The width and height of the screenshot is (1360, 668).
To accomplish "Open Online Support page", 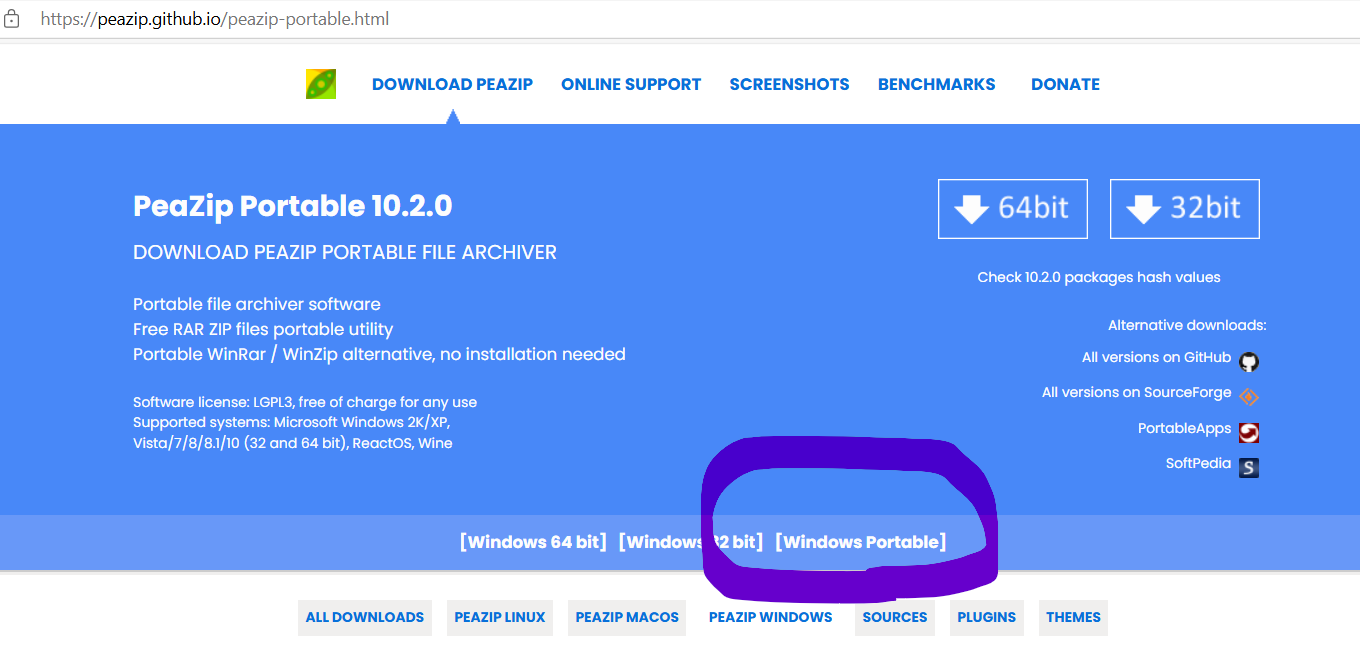I will [631, 84].
